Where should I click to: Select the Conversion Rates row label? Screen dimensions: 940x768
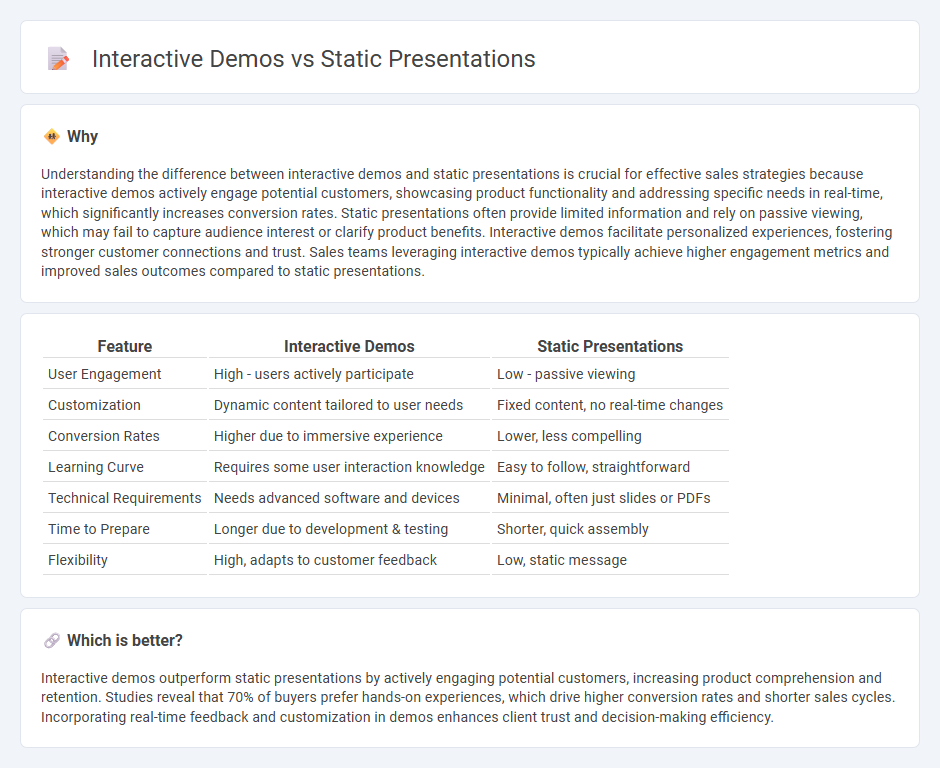104,436
